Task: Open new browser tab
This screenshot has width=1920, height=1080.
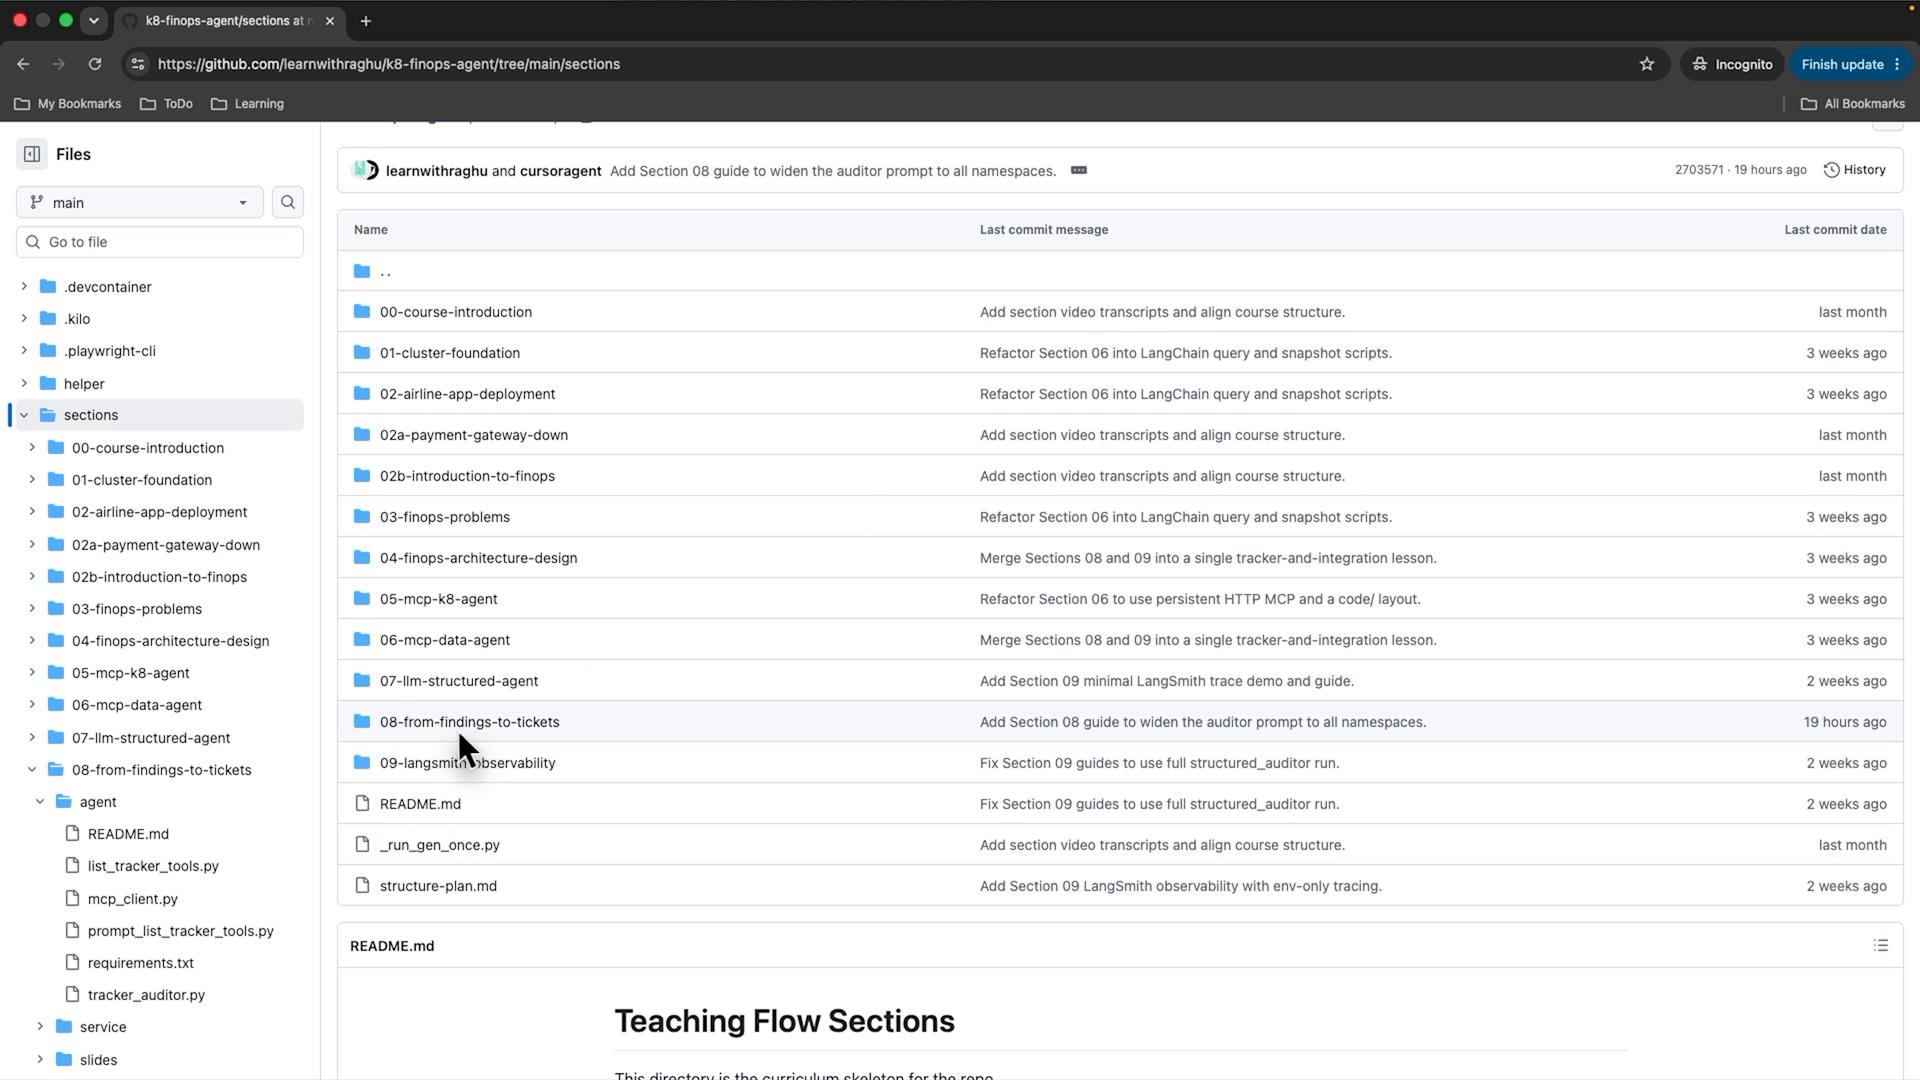Action: pos(366,21)
